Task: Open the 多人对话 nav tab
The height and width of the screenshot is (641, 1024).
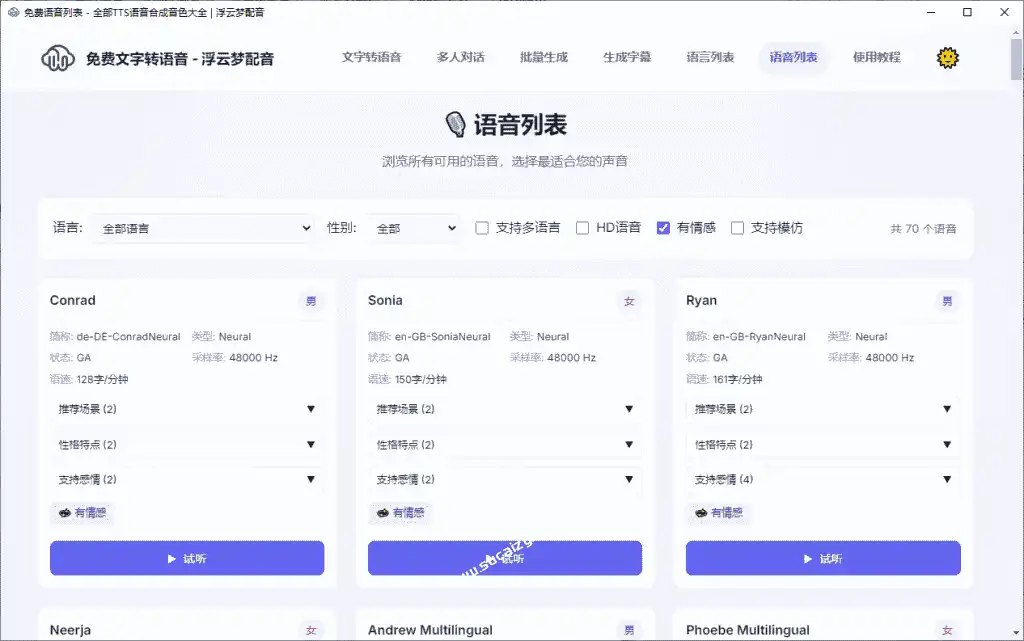Action: coord(460,57)
